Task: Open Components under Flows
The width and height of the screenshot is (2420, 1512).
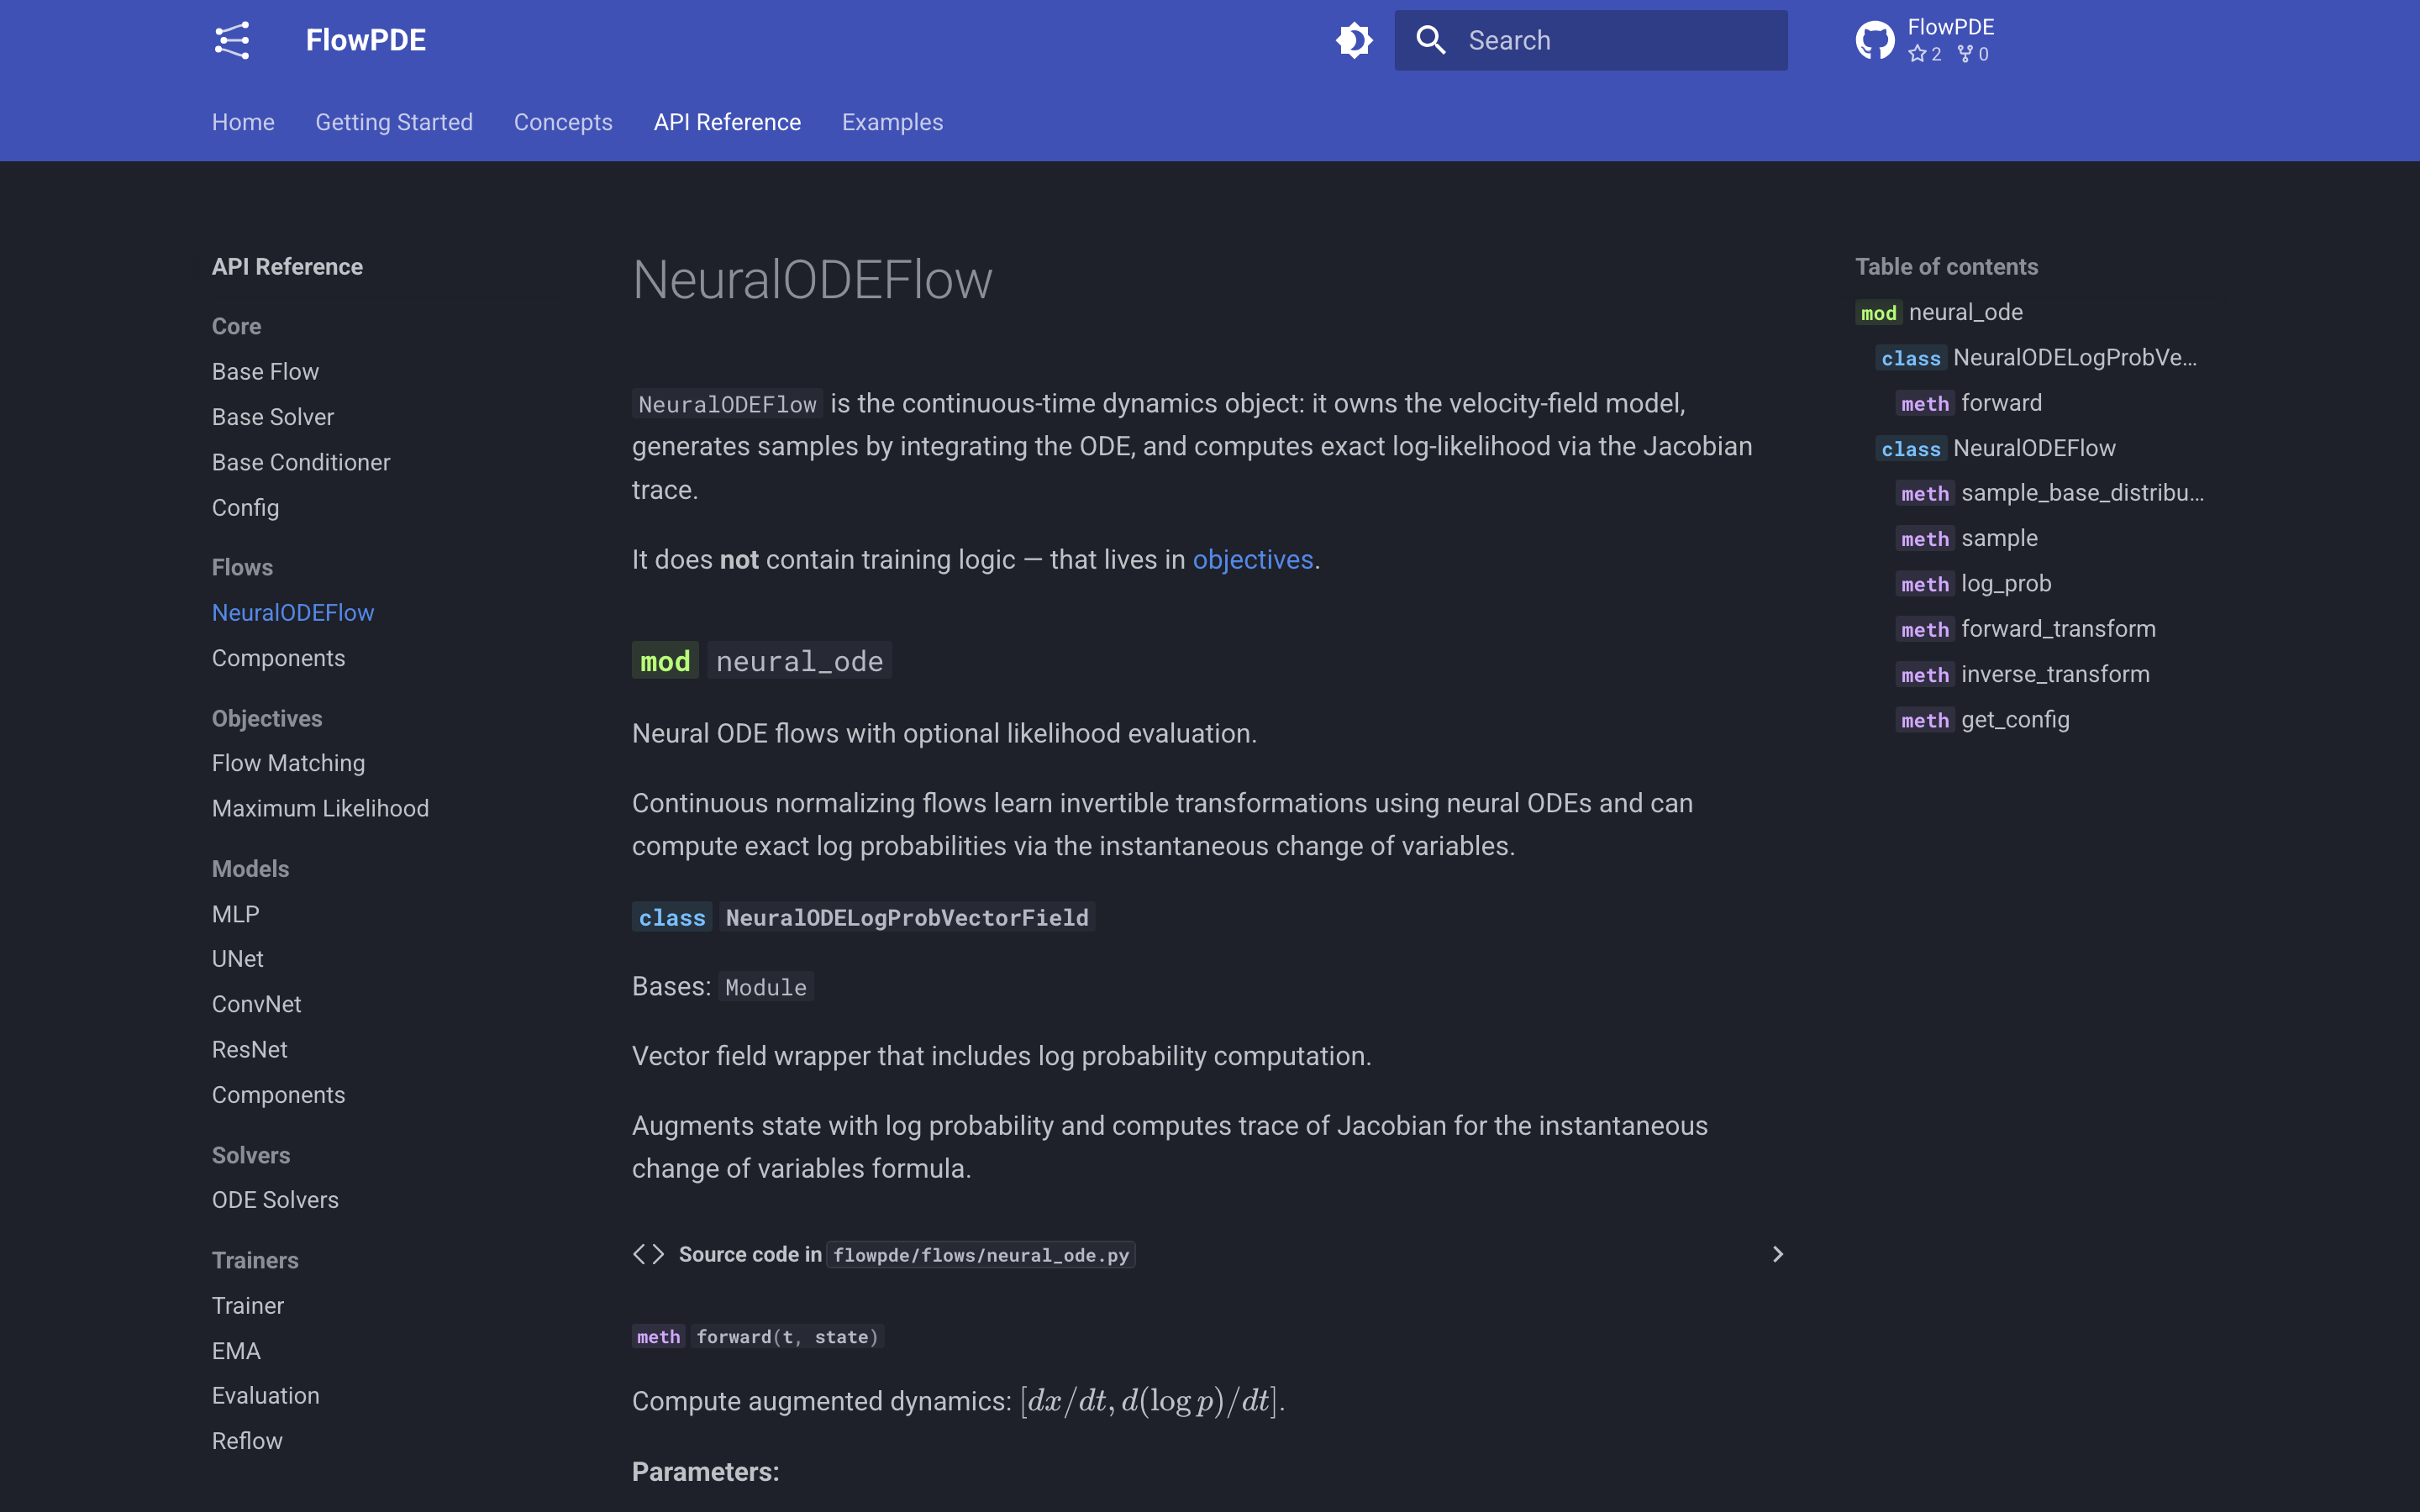Action: (278, 658)
